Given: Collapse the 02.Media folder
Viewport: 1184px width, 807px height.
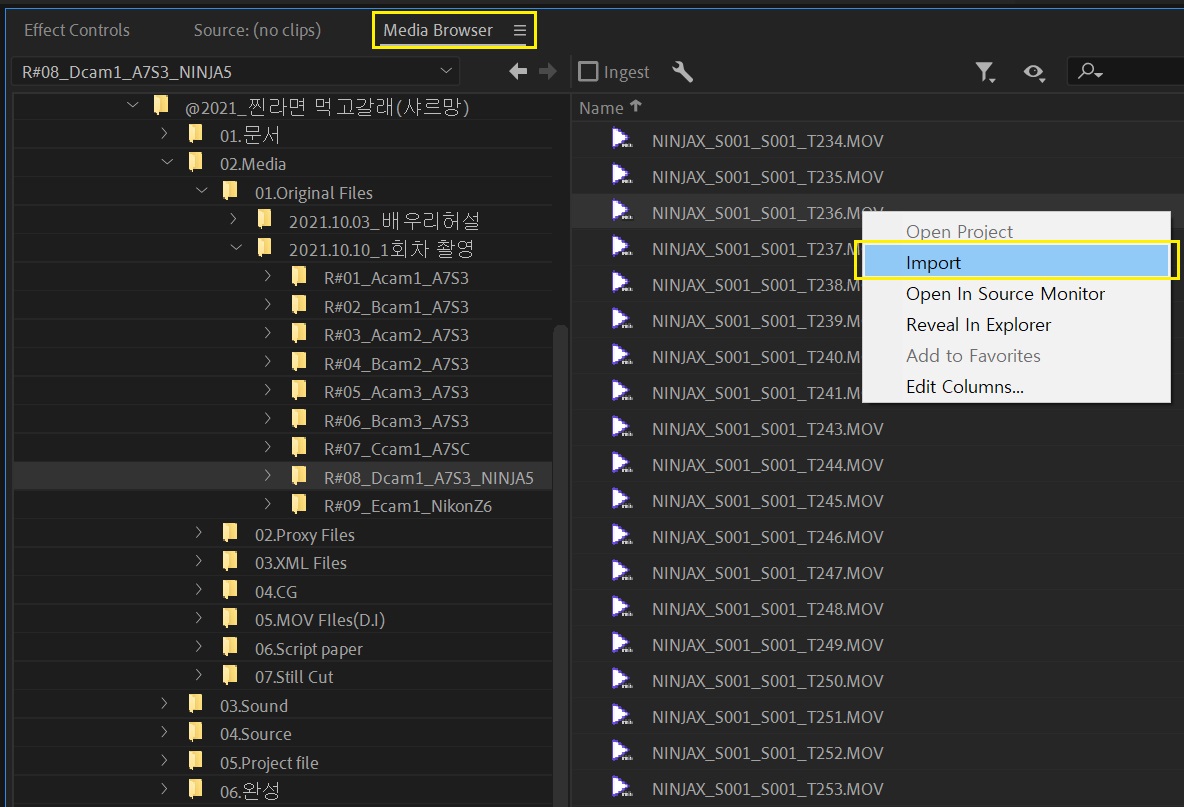Looking at the screenshot, I should (x=167, y=162).
